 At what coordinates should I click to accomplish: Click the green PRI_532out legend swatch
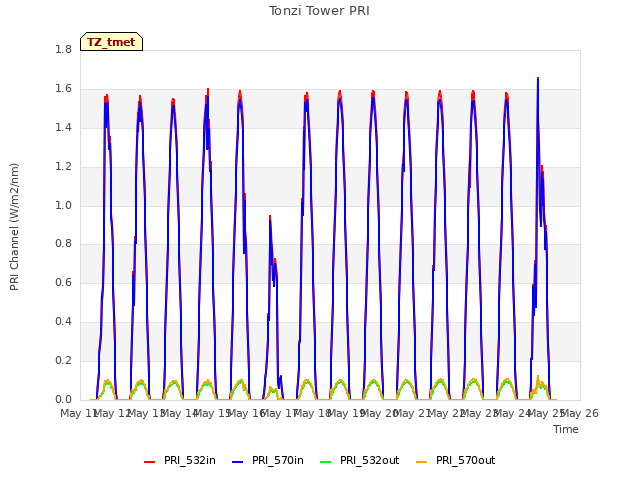pos(326,462)
